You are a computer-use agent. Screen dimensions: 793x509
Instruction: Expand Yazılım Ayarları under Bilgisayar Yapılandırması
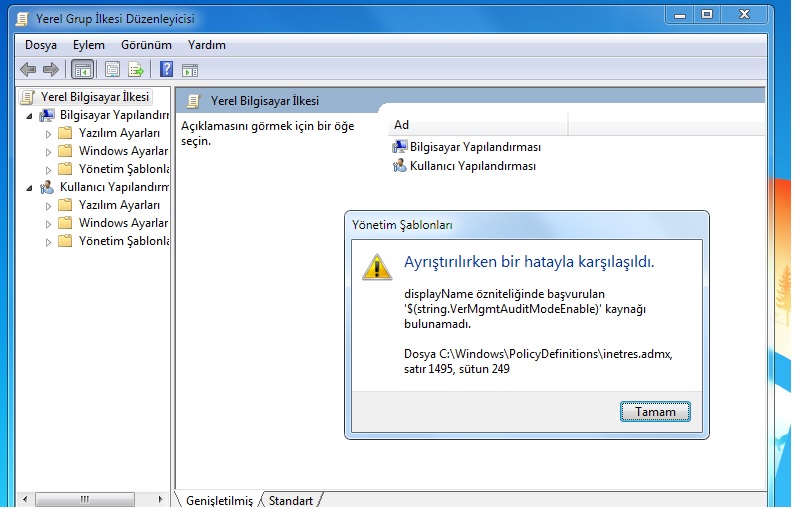(x=48, y=134)
